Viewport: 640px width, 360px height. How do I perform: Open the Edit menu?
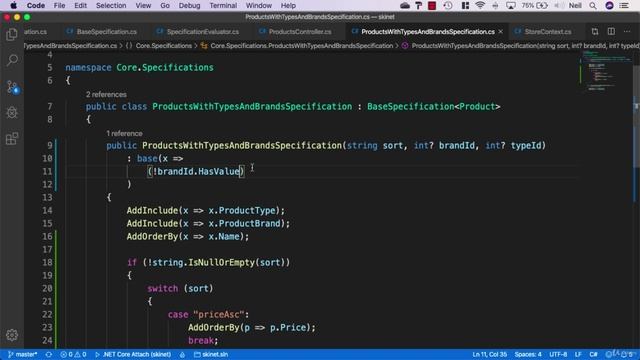pos(80,6)
